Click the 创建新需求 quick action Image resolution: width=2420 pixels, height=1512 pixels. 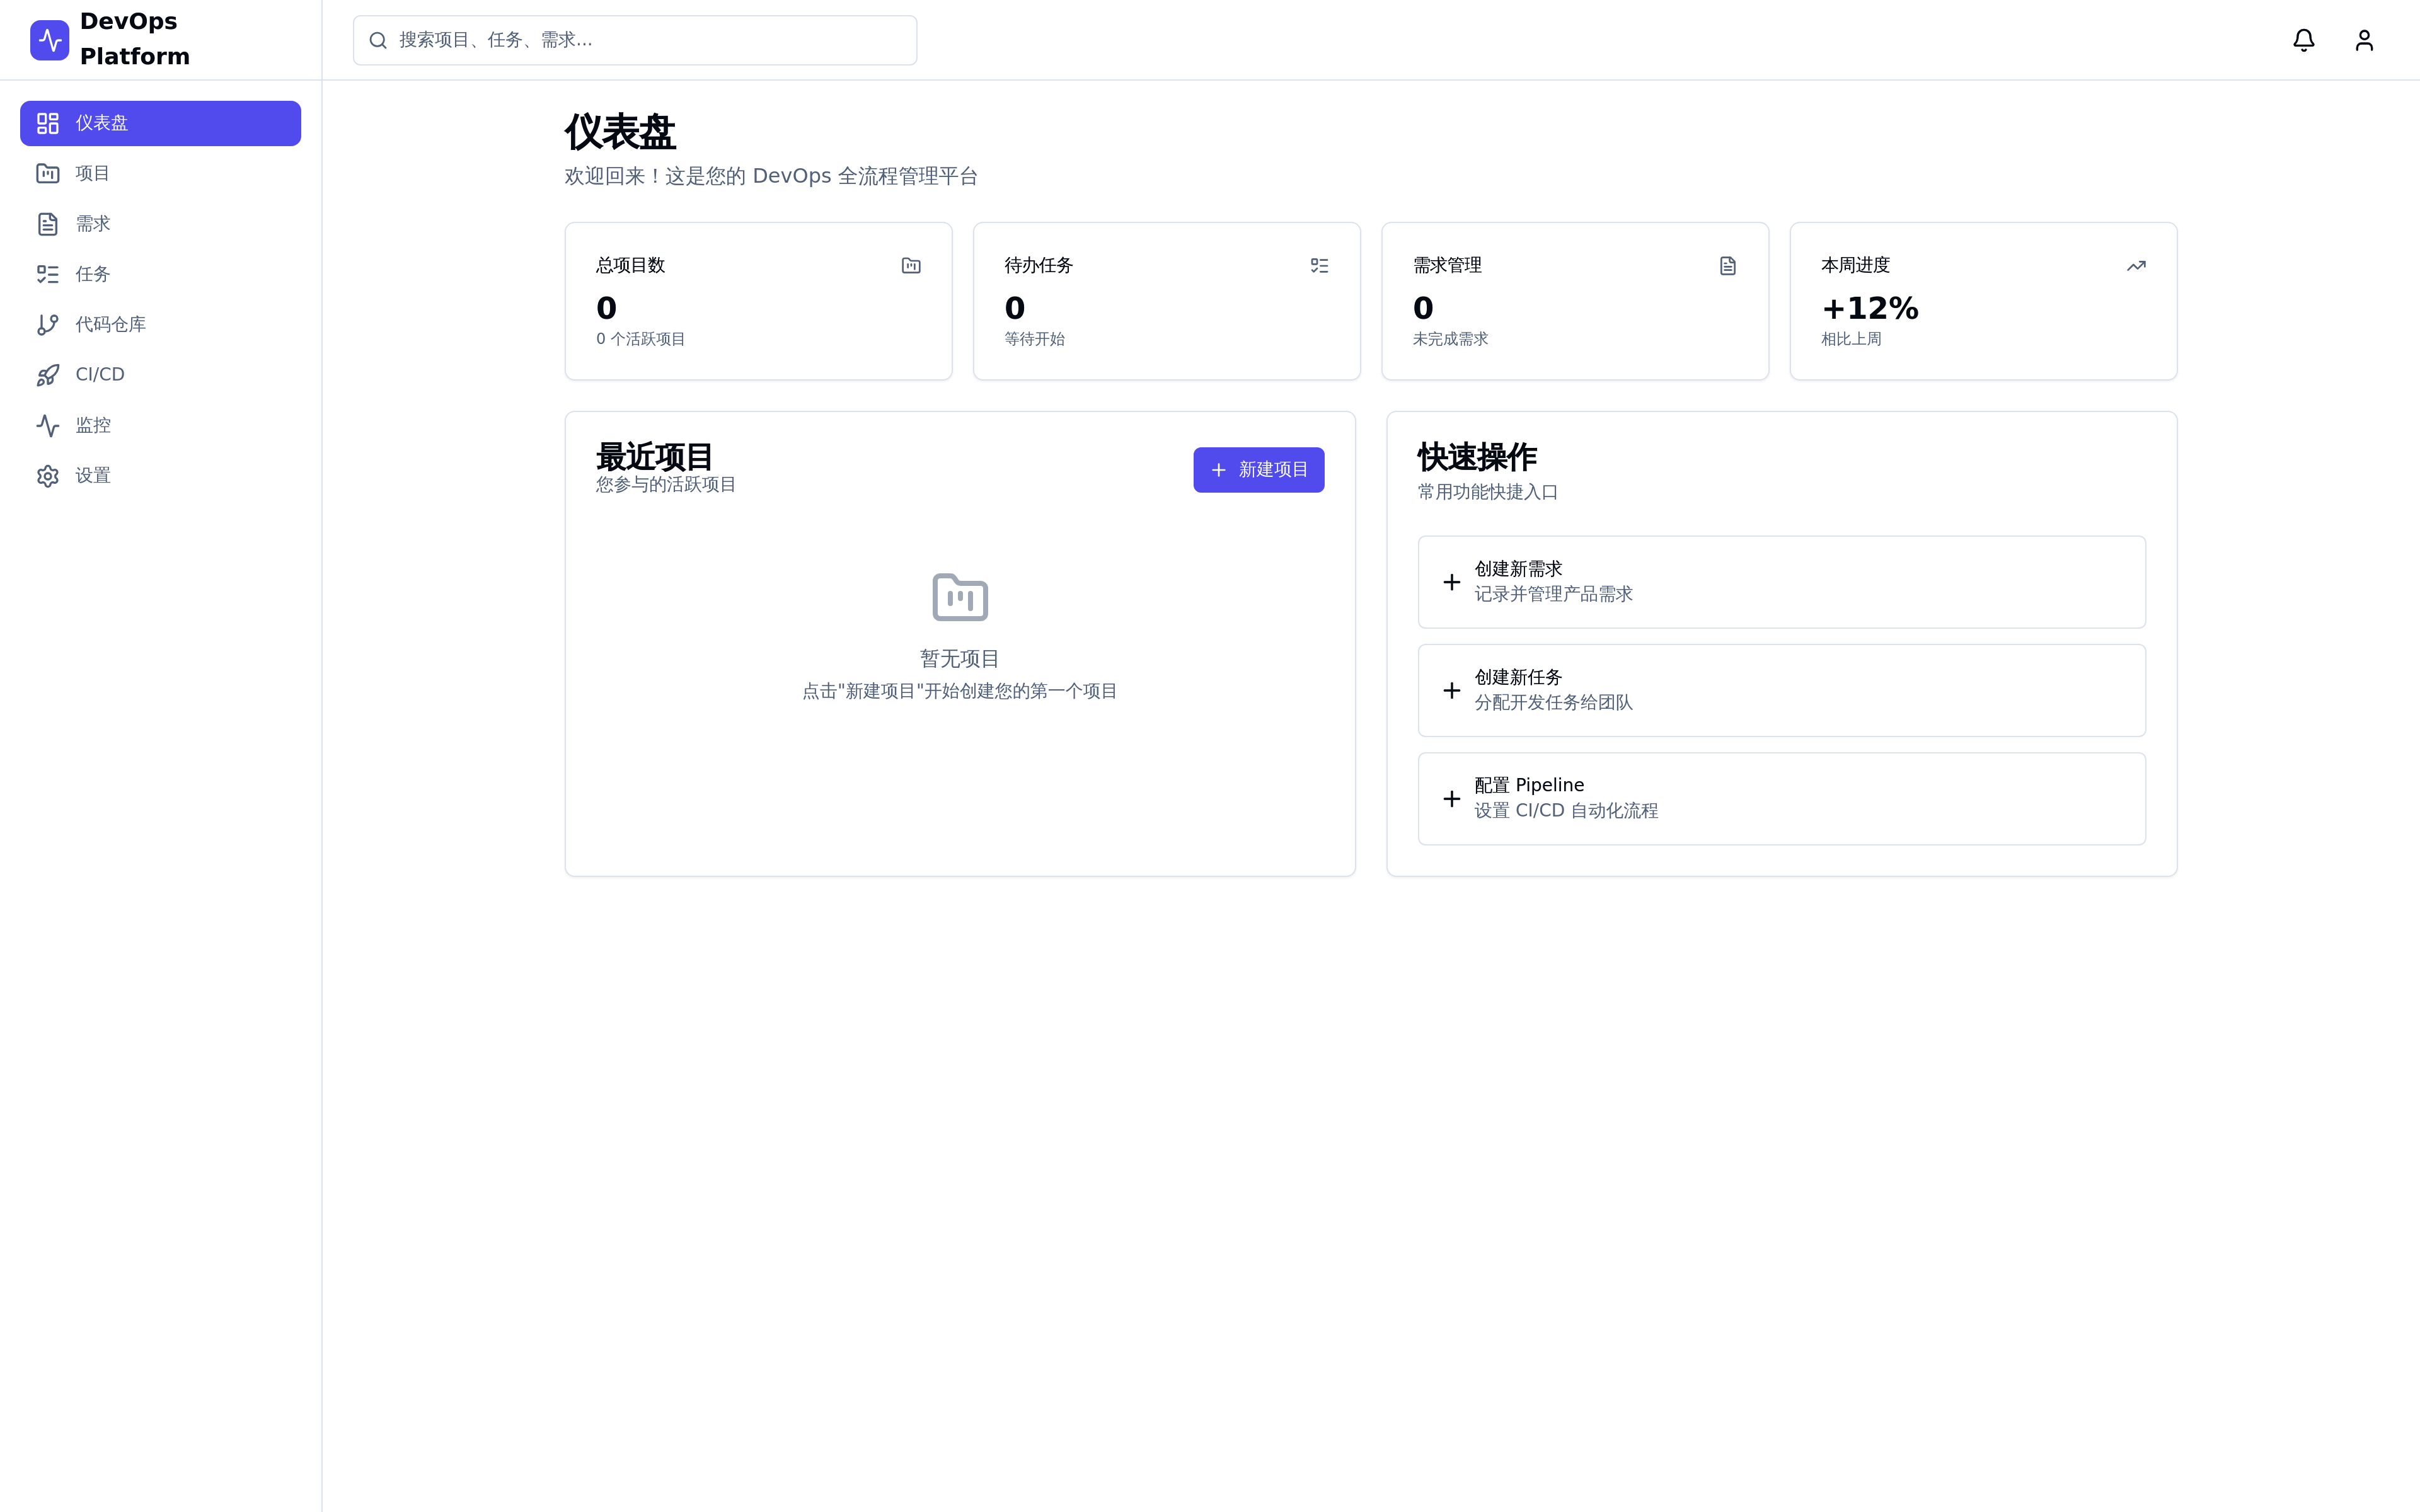pos(1780,582)
